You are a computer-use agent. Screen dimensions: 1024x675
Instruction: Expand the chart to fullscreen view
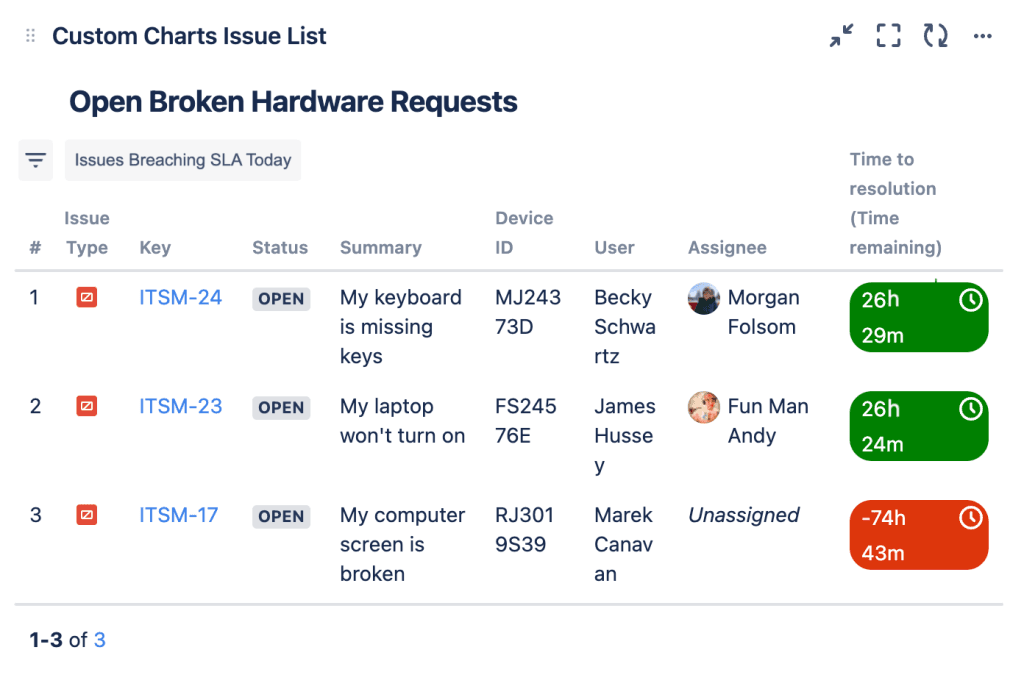888,36
